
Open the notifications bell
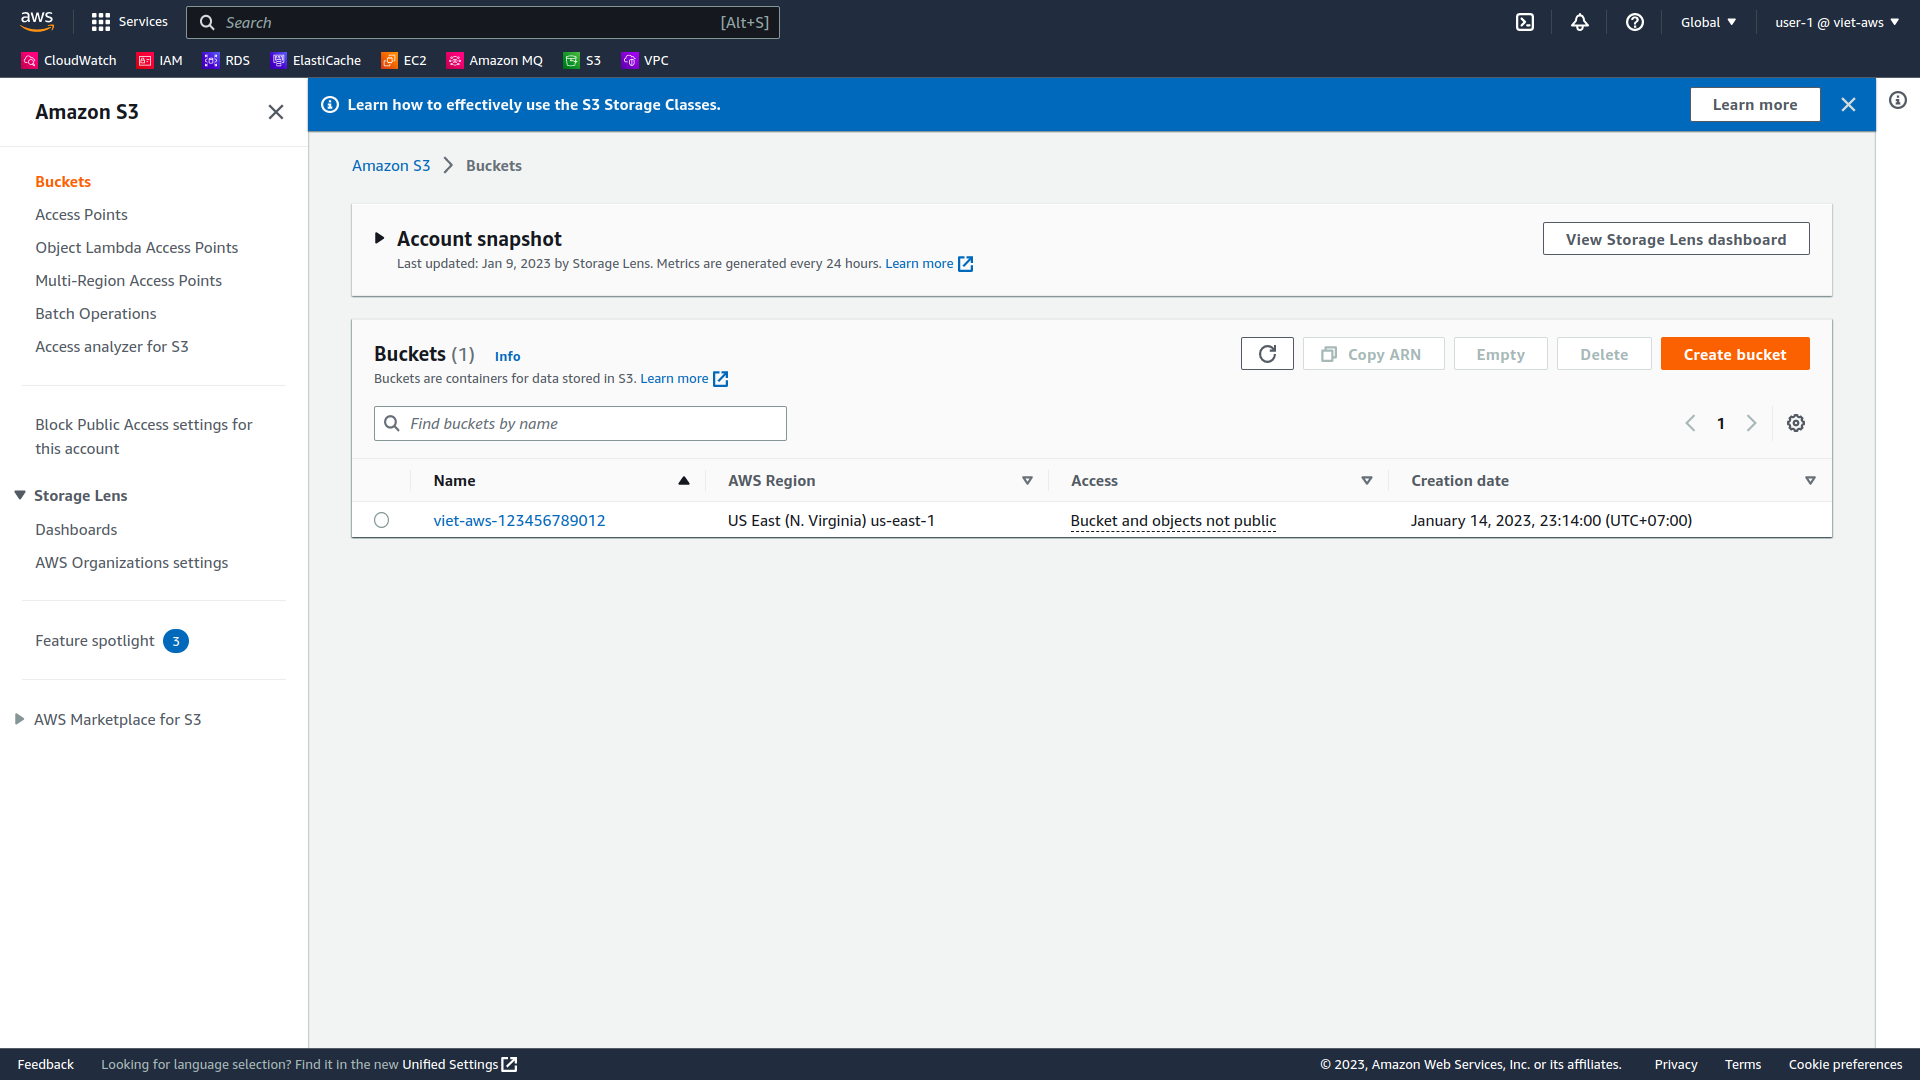(1580, 22)
